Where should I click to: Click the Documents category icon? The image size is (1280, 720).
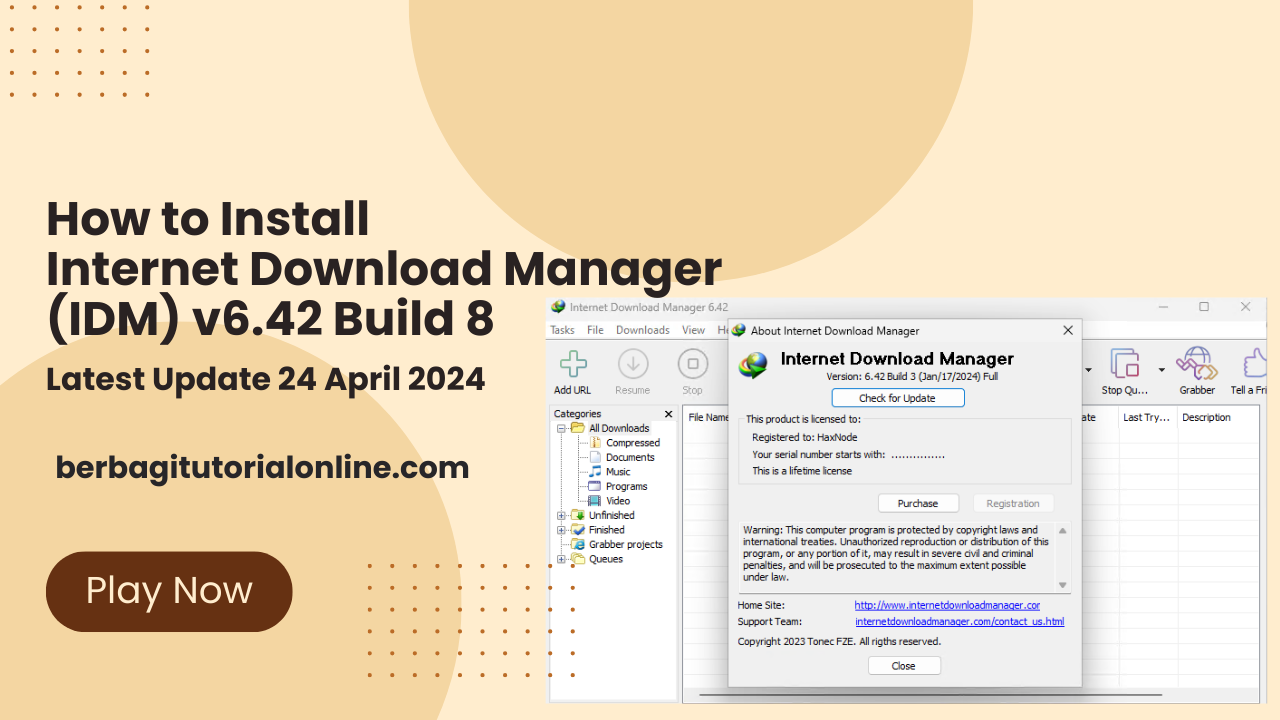pos(595,457)
